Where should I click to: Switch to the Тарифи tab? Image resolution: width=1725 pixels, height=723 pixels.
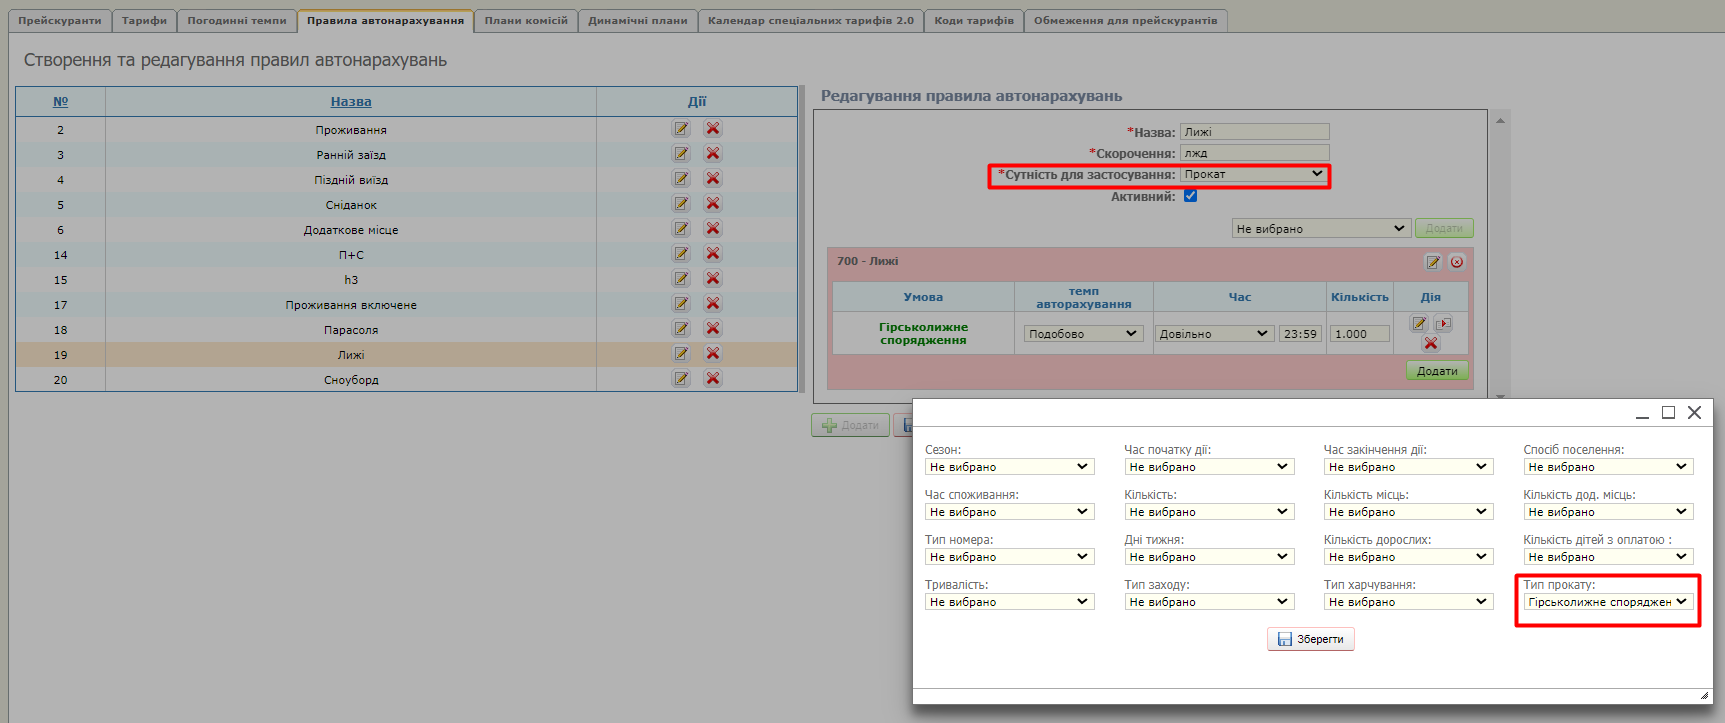[145, 21]
